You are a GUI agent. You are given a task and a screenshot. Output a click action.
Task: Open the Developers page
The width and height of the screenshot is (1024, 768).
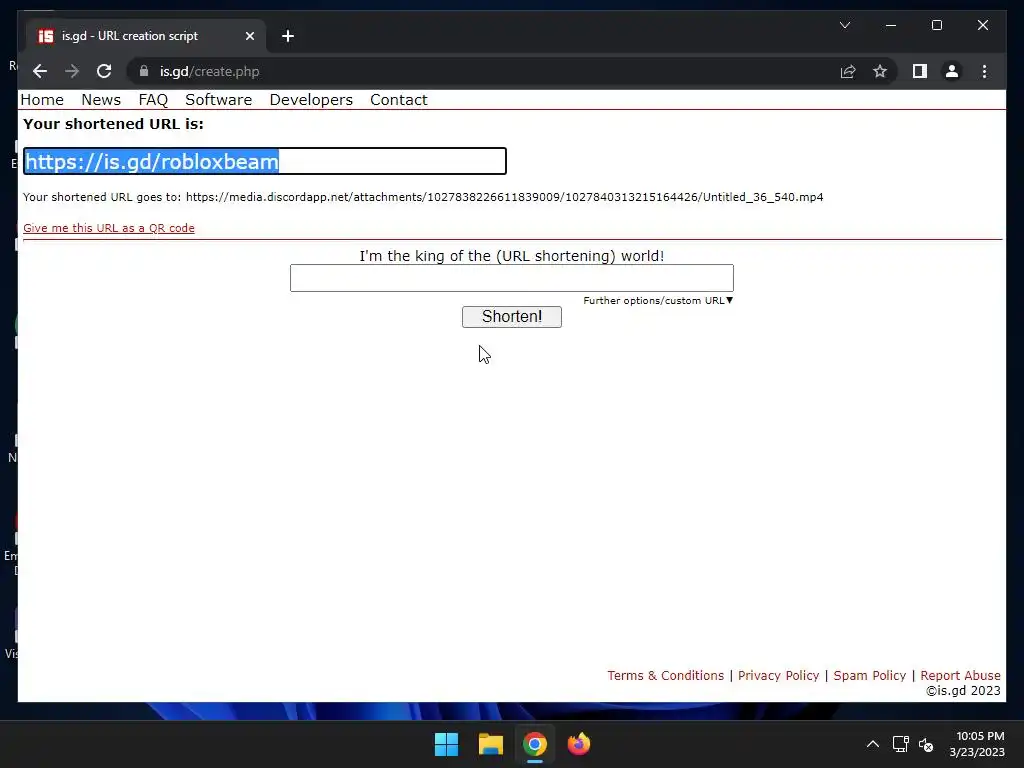(311, 100)
